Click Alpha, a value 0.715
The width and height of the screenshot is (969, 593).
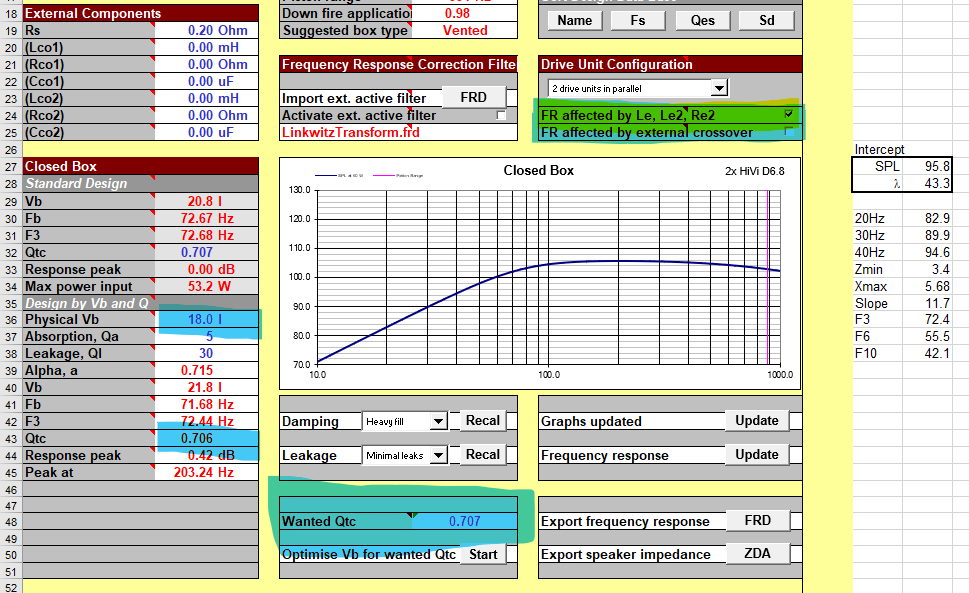click(x=206, y=371)
